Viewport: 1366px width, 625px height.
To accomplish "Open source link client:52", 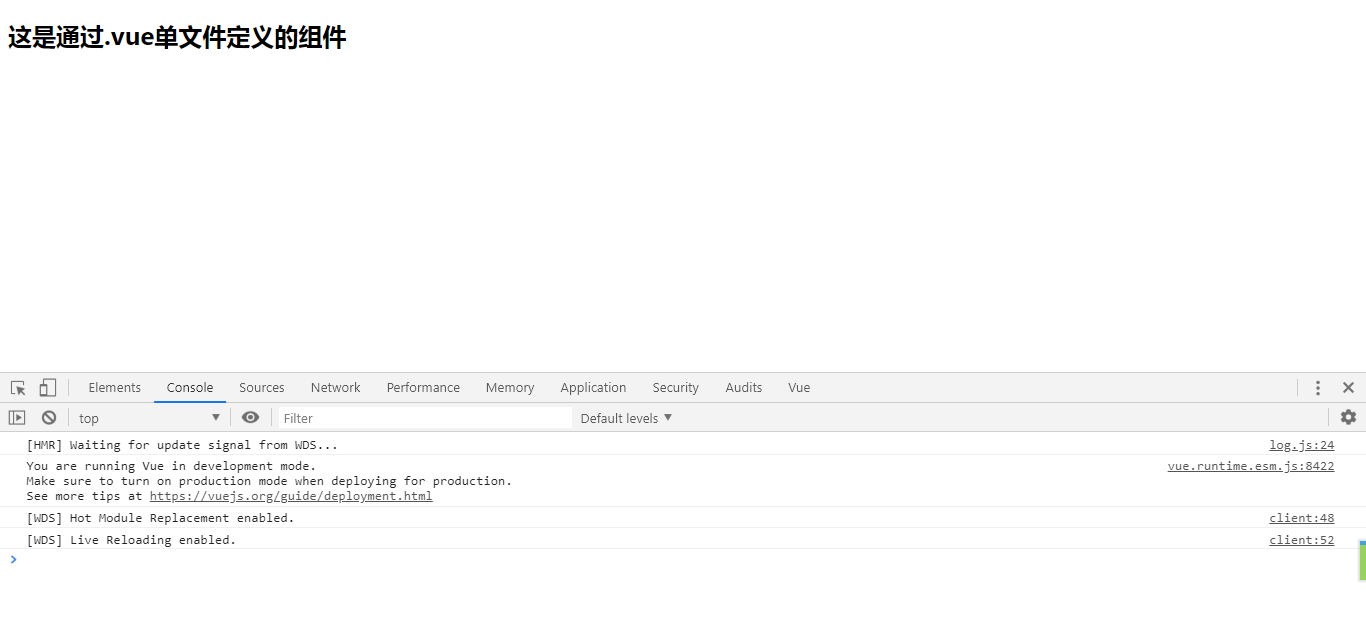I will point(1302,540).
